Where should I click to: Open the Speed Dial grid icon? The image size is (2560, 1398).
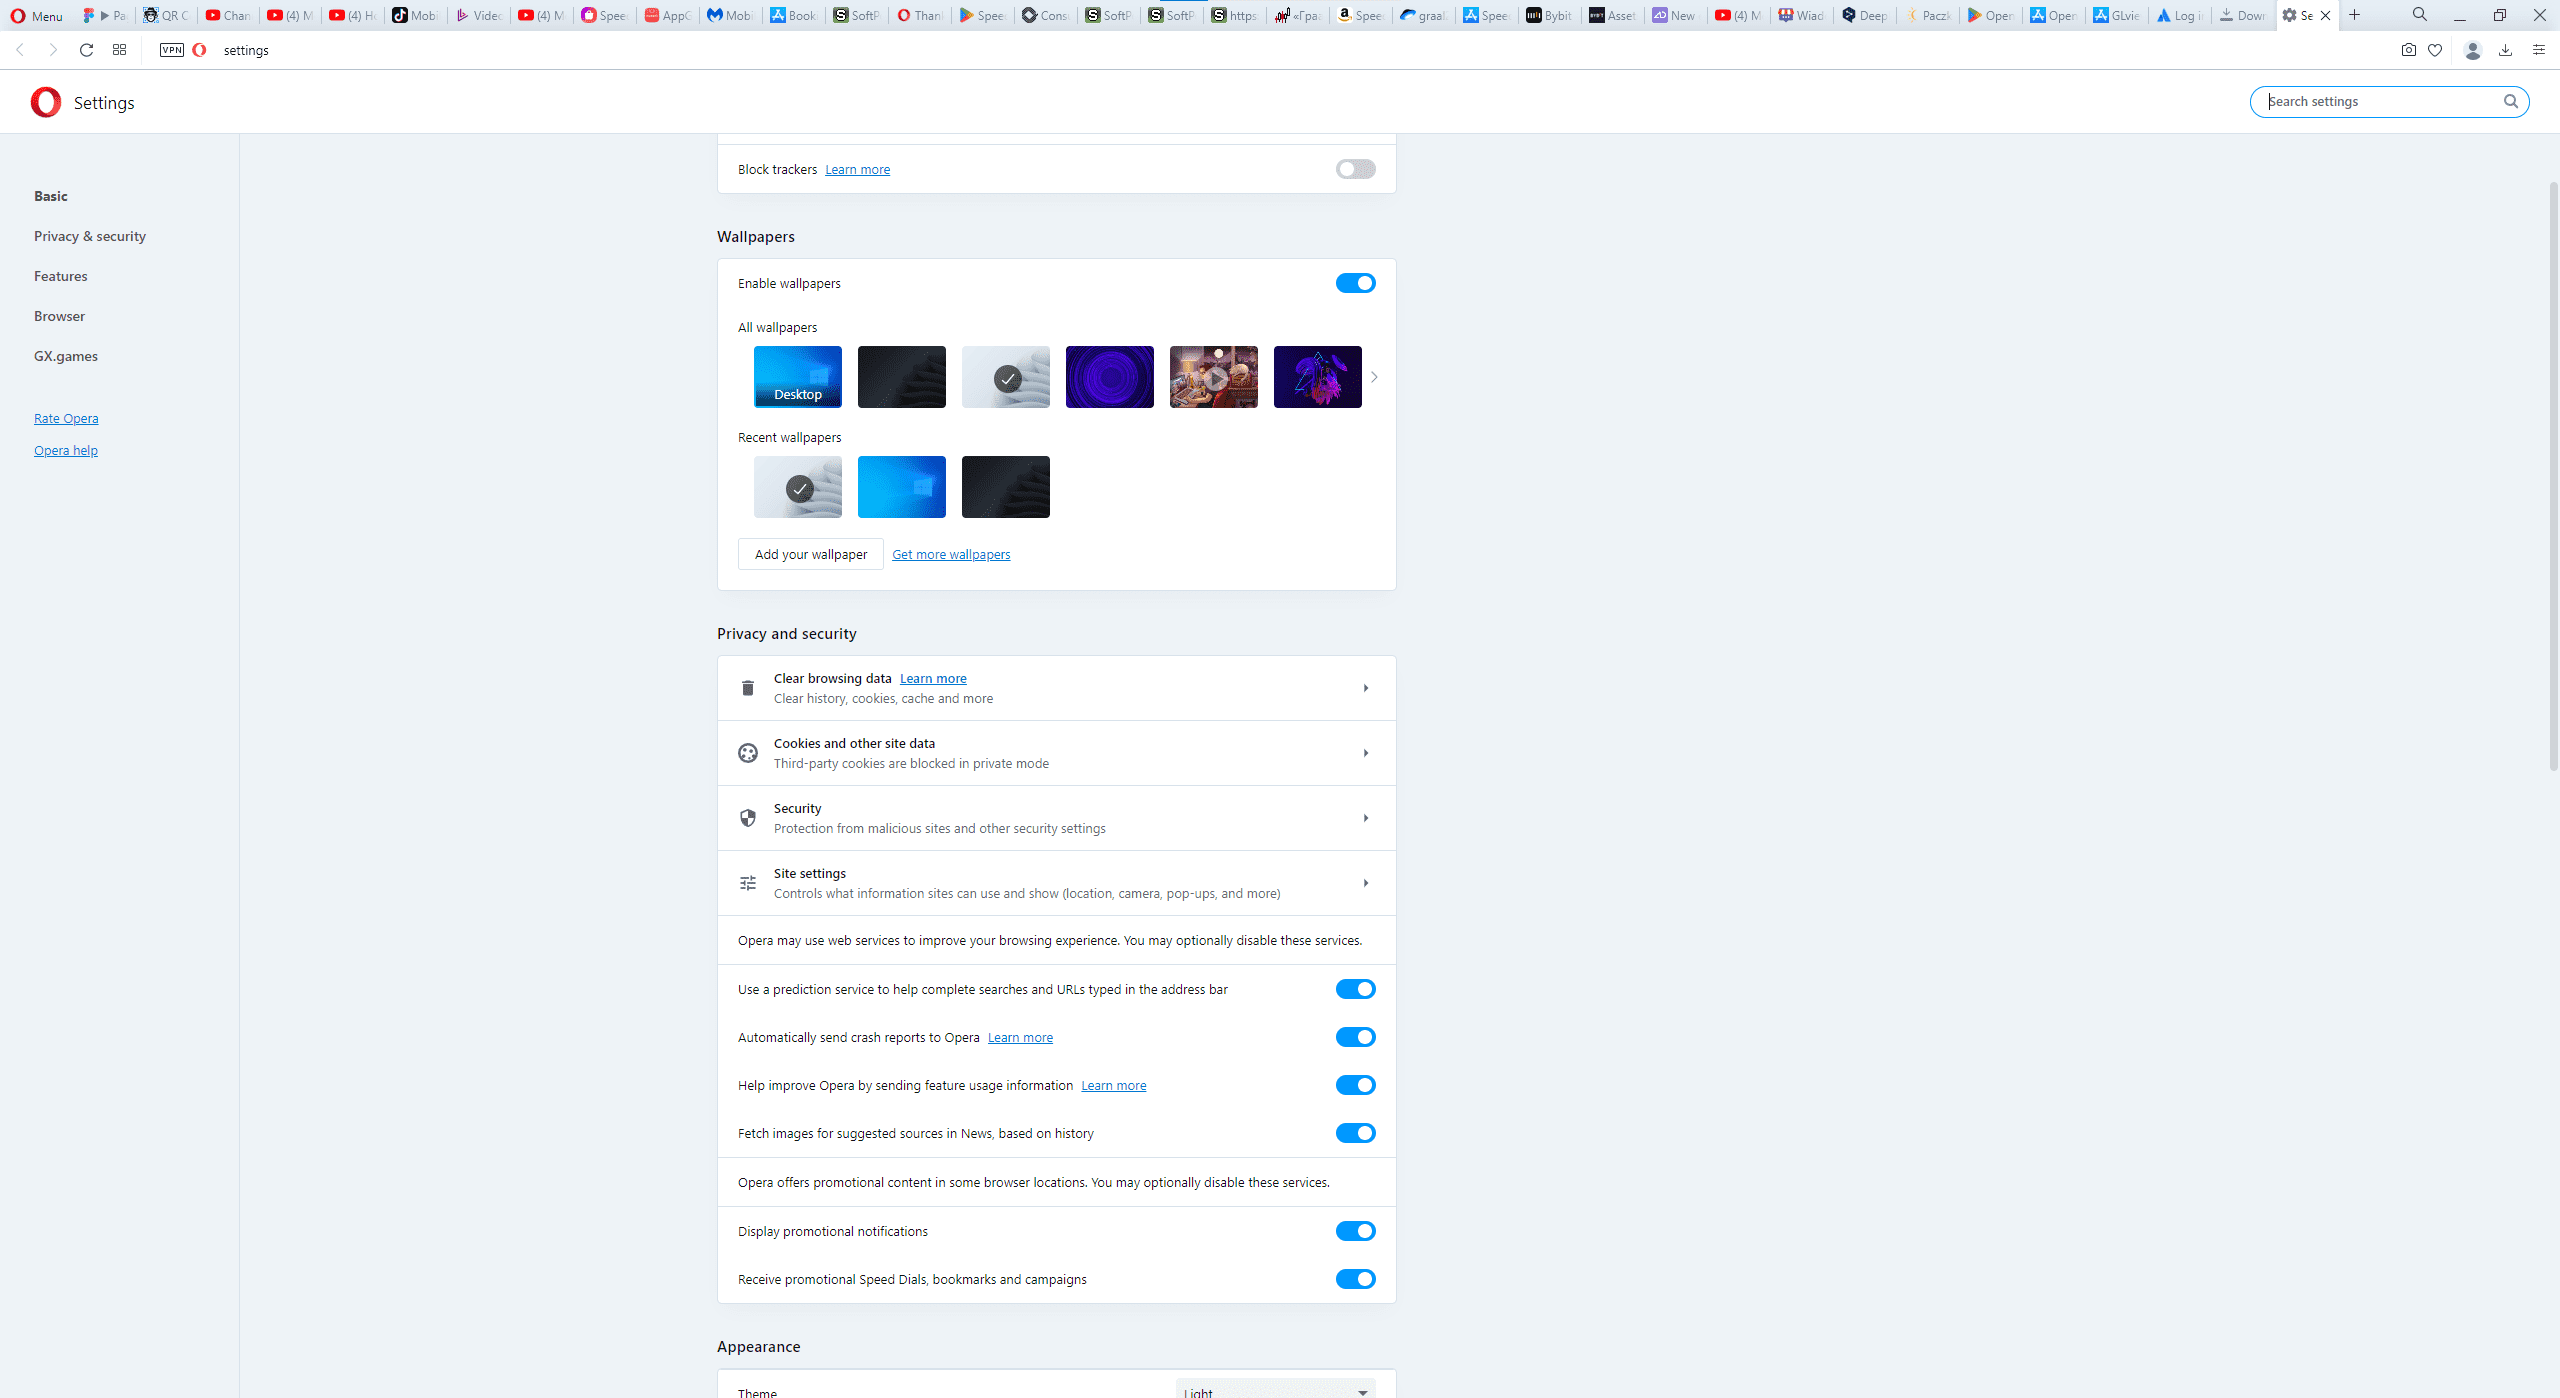click(x=119, y=50)
